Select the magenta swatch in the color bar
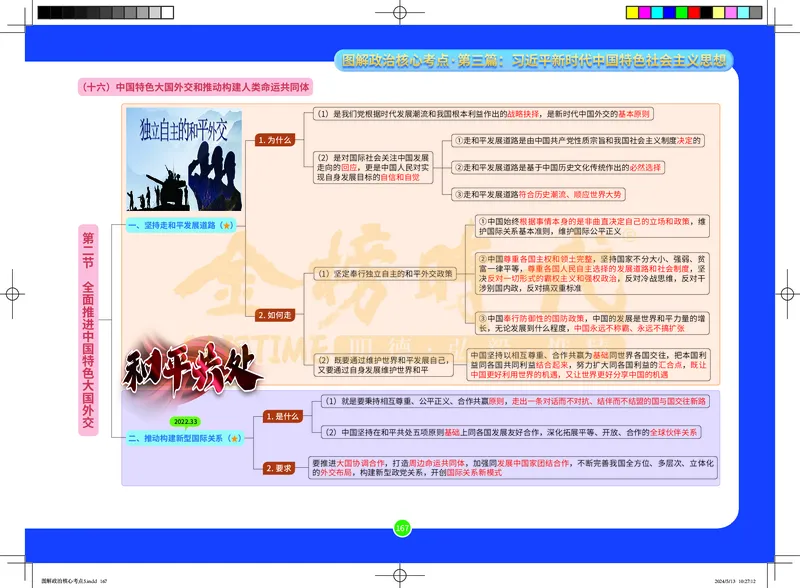 (645, 12)
